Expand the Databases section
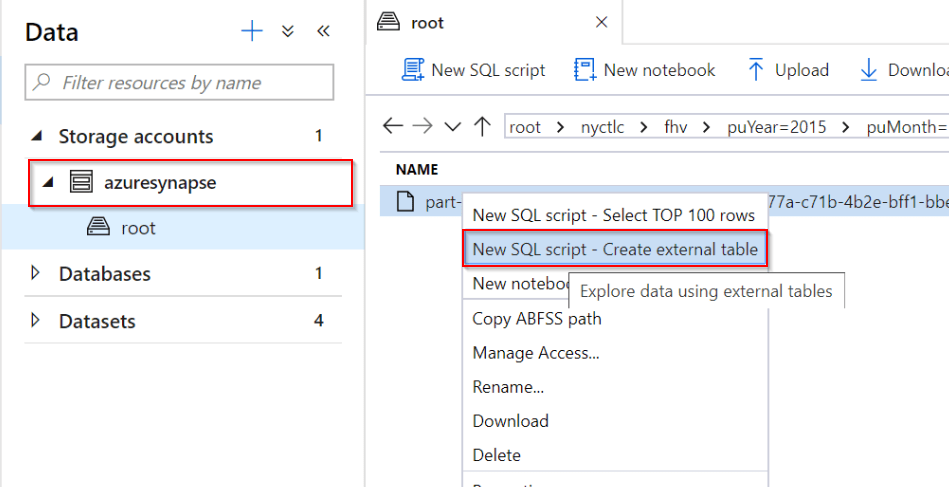Image resolution: width=949 pixels, height=487 pixels. tap(36, 273)
